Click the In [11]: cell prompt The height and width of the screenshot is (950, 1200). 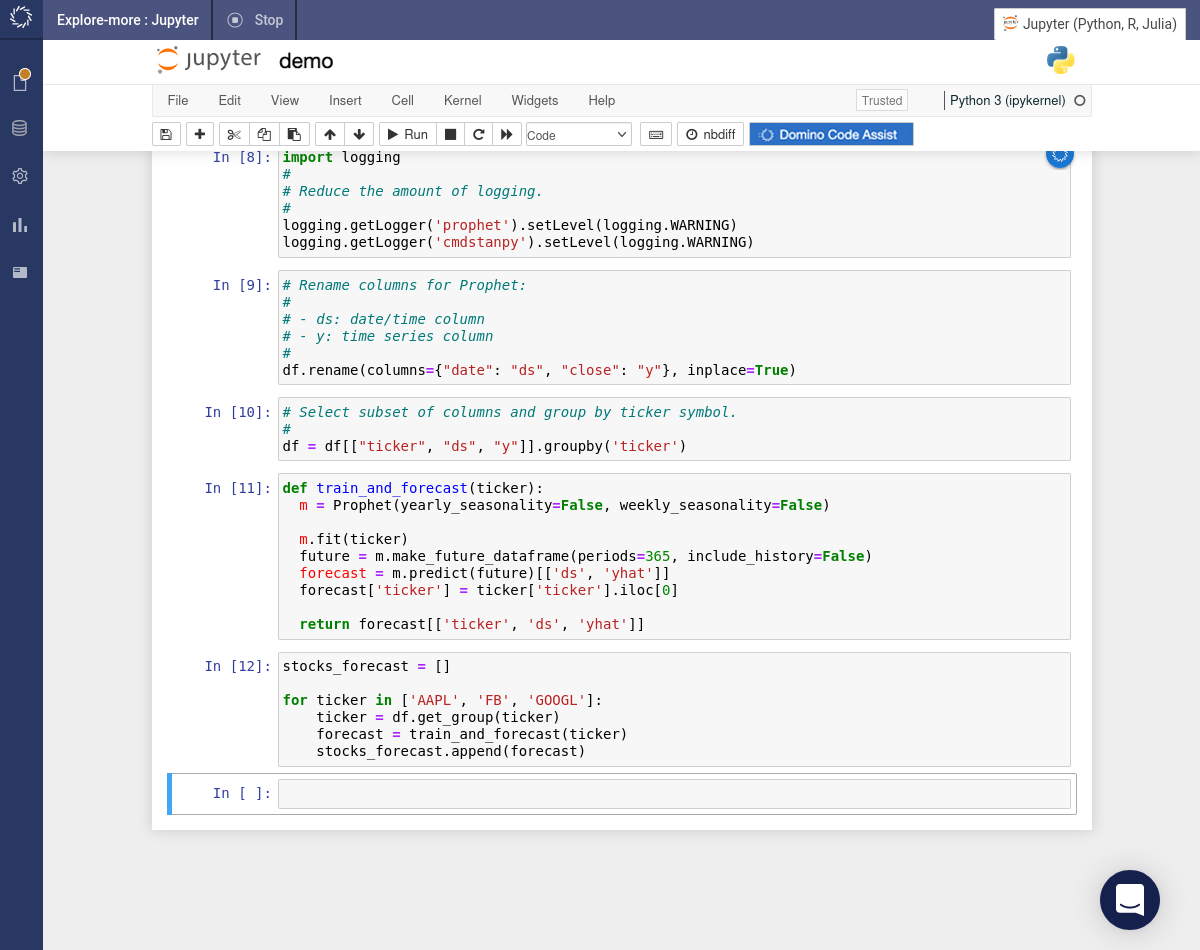(x=238, y=488)
